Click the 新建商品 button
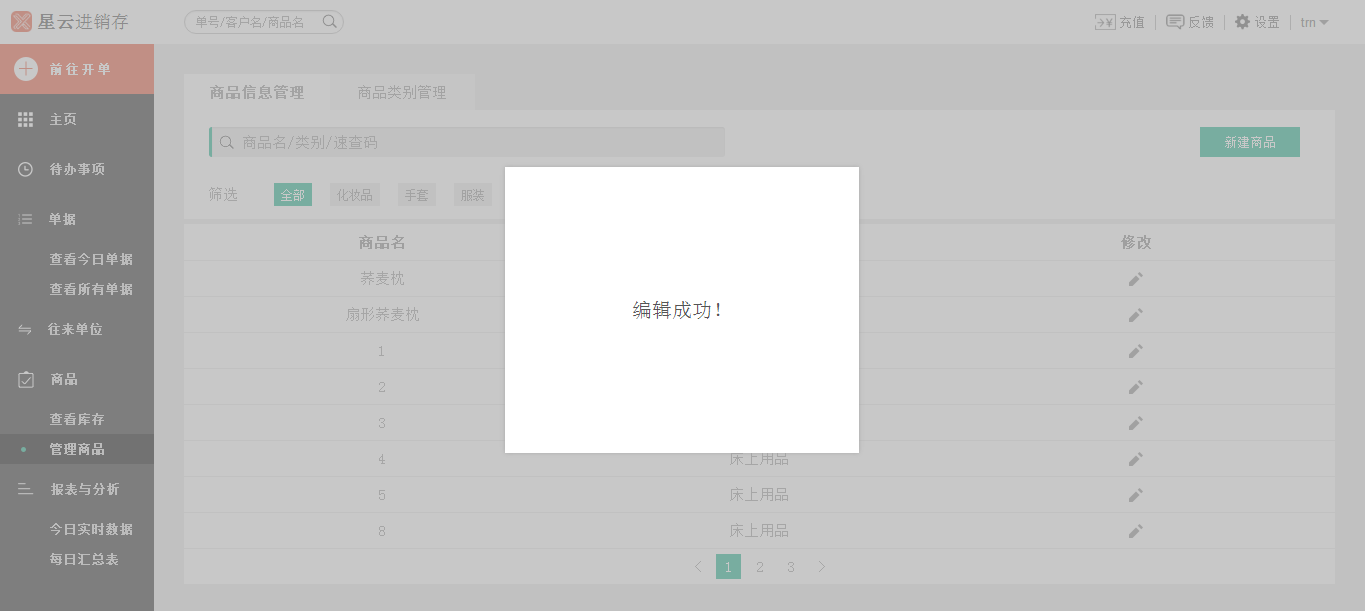This screenshot has width=1365, height=611. point(1249,142)
